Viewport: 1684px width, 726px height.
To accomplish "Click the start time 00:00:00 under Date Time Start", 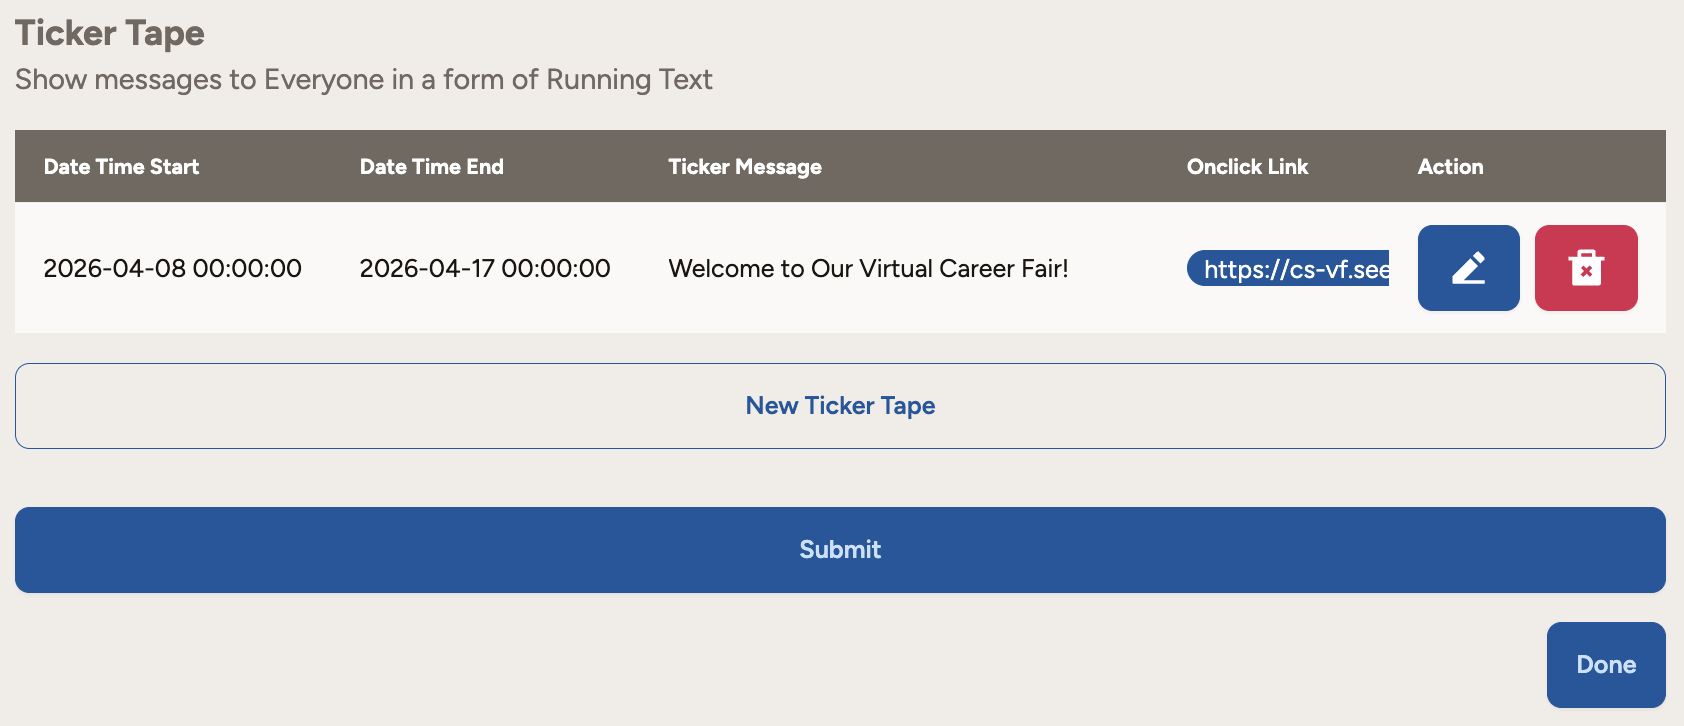I will coord(247,268).
